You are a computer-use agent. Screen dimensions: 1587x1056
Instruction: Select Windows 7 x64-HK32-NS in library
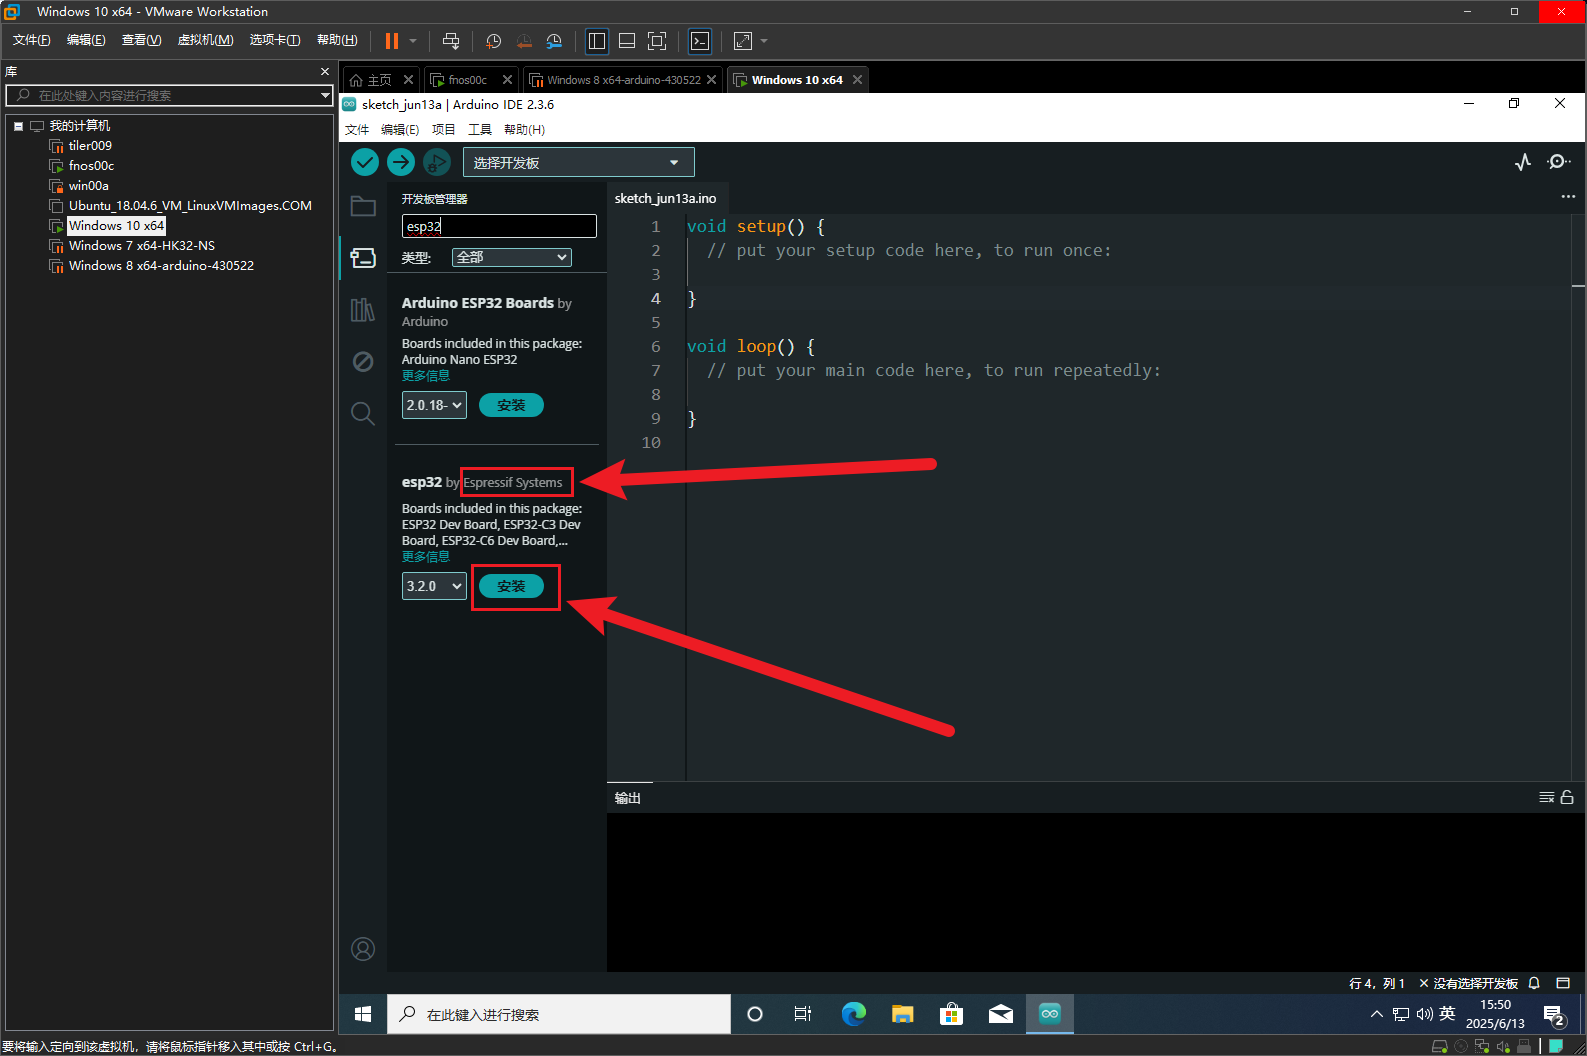click(x=142, y=246)
